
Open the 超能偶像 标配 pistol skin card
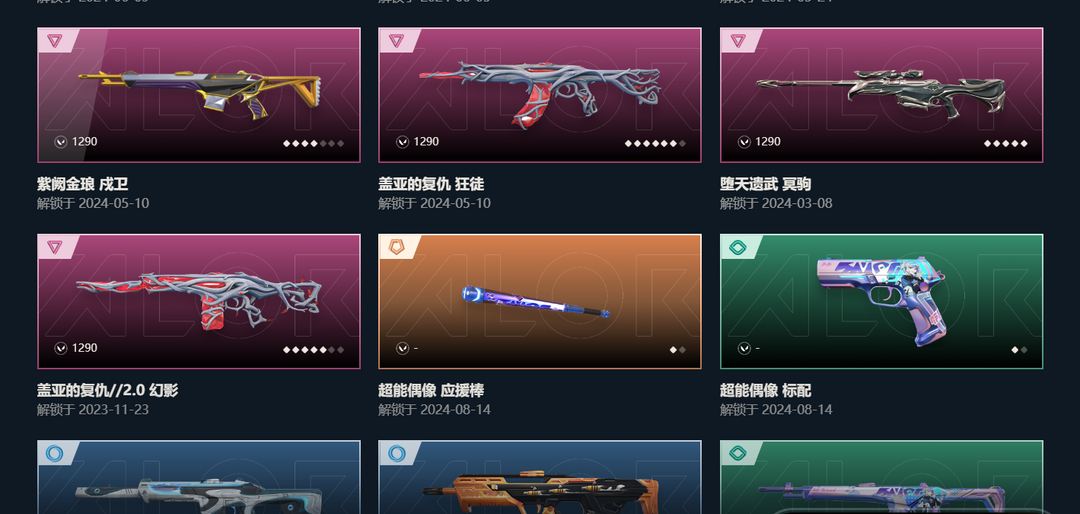coord(882,302)
